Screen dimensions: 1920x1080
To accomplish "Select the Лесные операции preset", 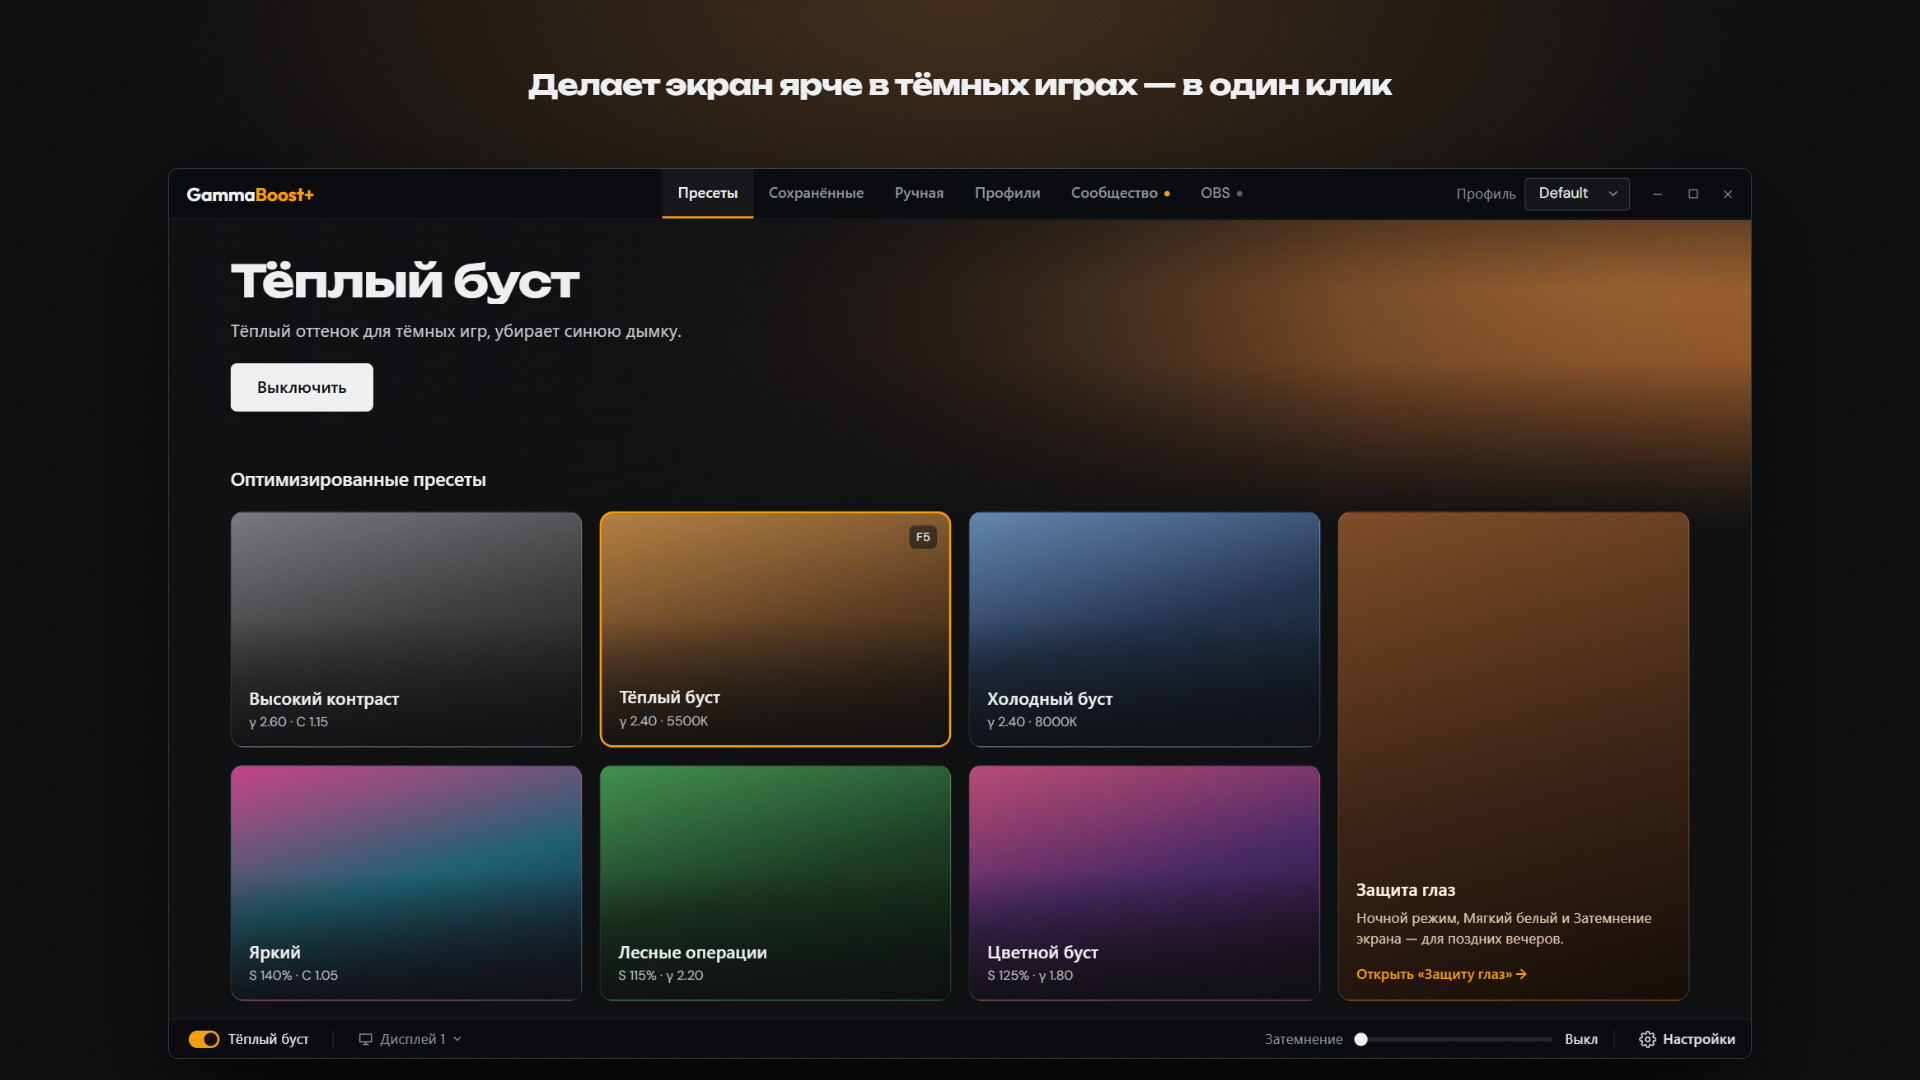I will (x=775, y=883).
